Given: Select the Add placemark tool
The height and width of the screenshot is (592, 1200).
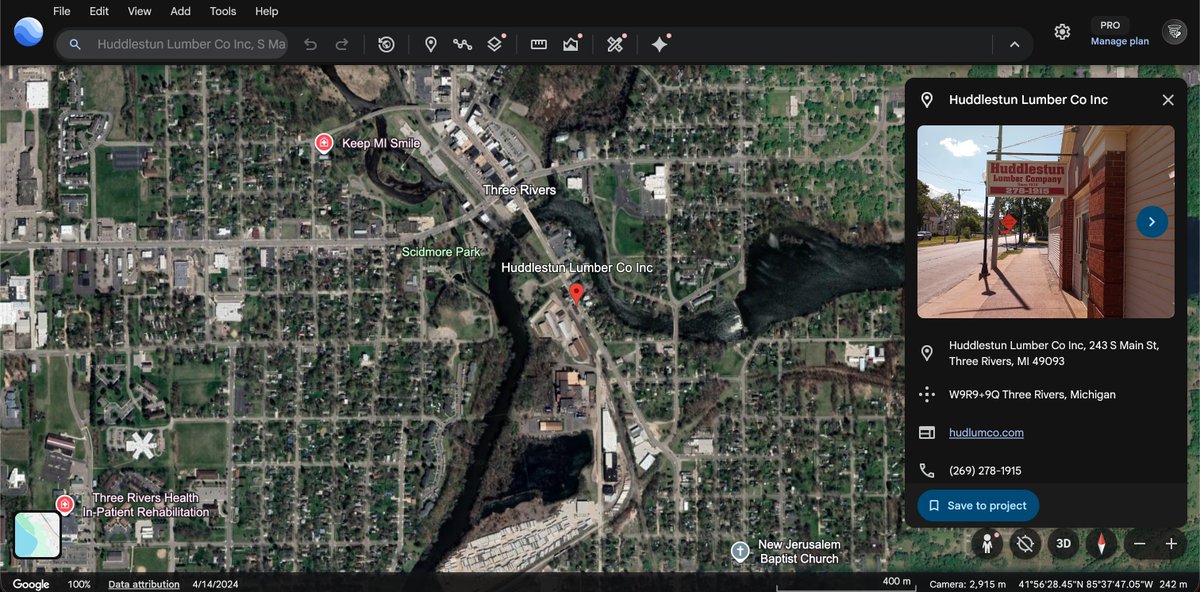Looking at the screenshot, I should (x=431, y=44).
